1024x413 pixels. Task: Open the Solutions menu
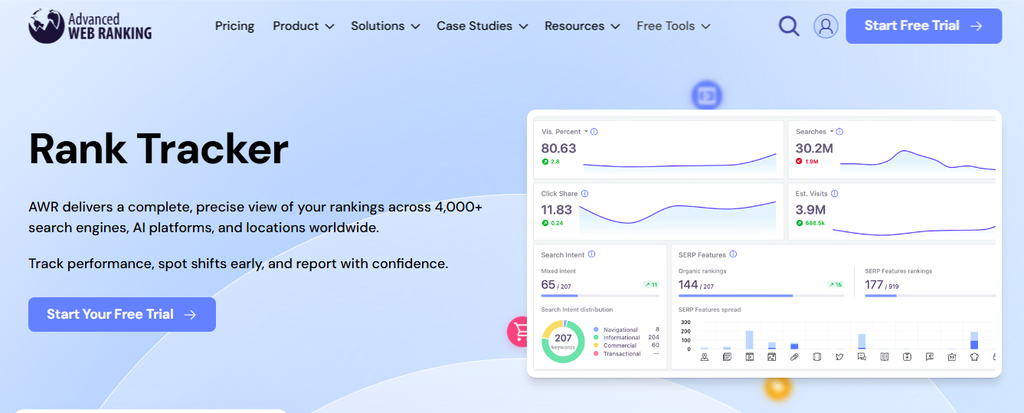tap(386, 26)
